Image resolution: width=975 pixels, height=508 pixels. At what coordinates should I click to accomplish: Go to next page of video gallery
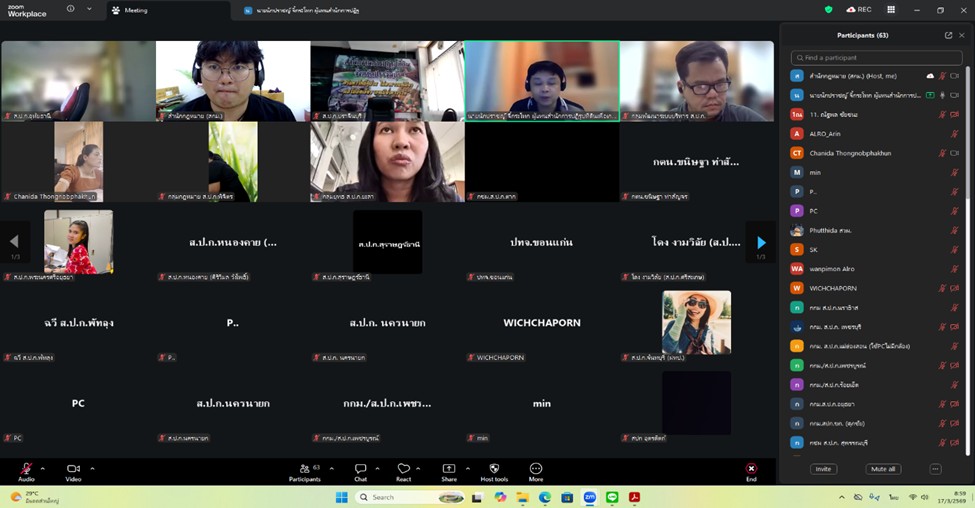coord(761,242)
